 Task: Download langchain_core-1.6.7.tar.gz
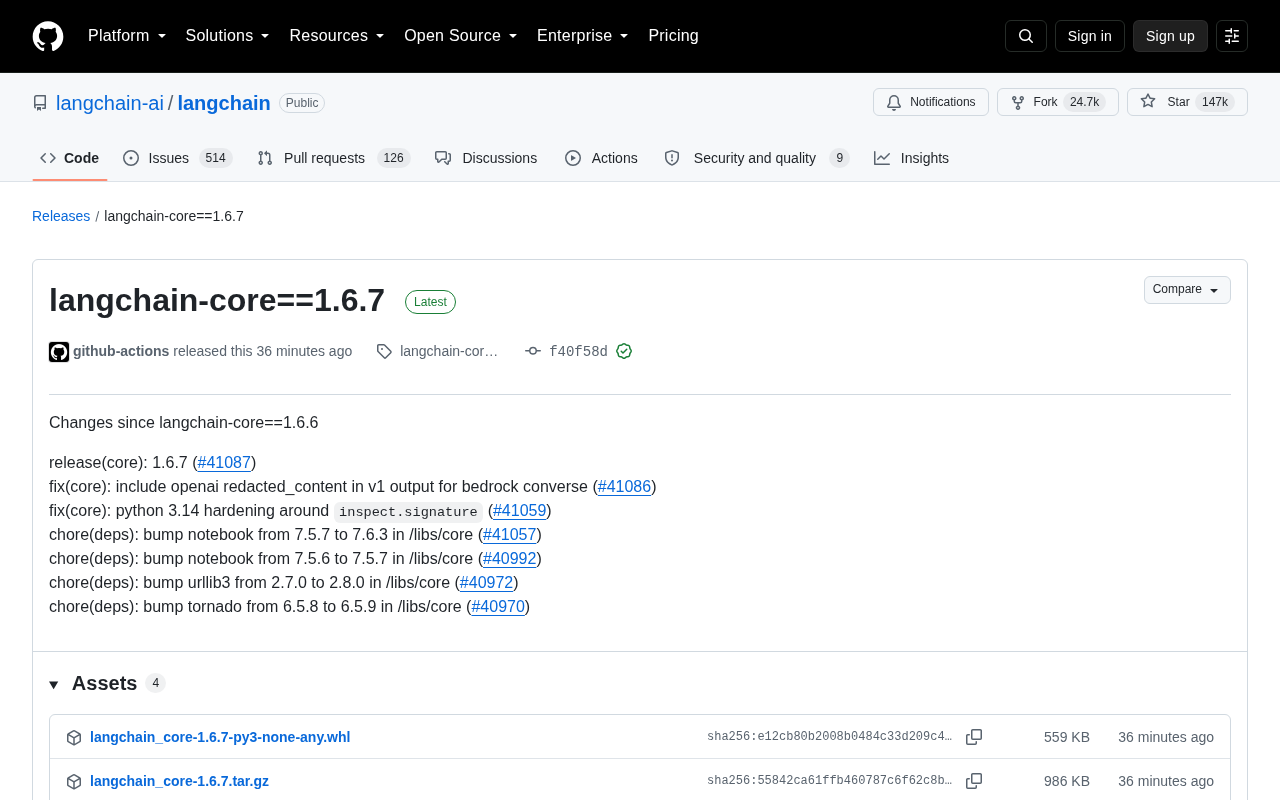click(179, 781)
